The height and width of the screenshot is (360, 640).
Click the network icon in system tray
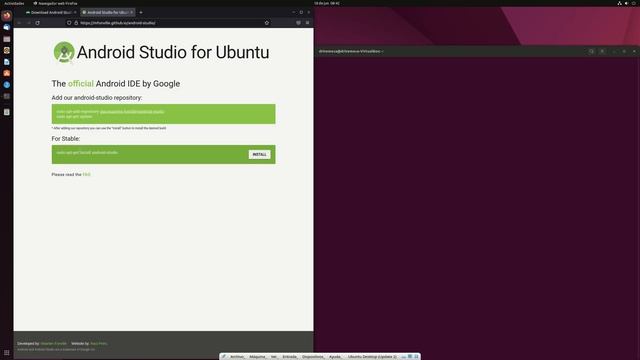(x=619, y=3)
